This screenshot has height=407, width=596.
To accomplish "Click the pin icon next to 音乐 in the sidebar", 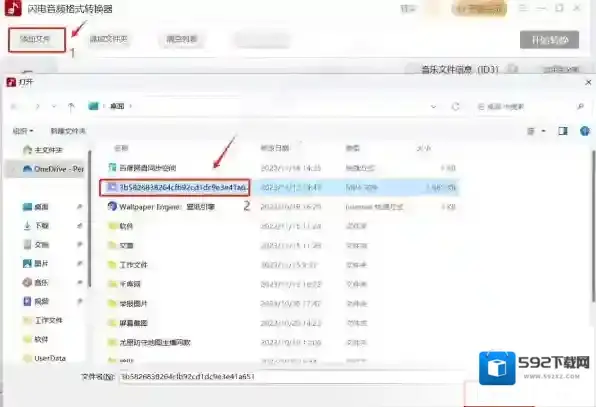I will 79,282.
